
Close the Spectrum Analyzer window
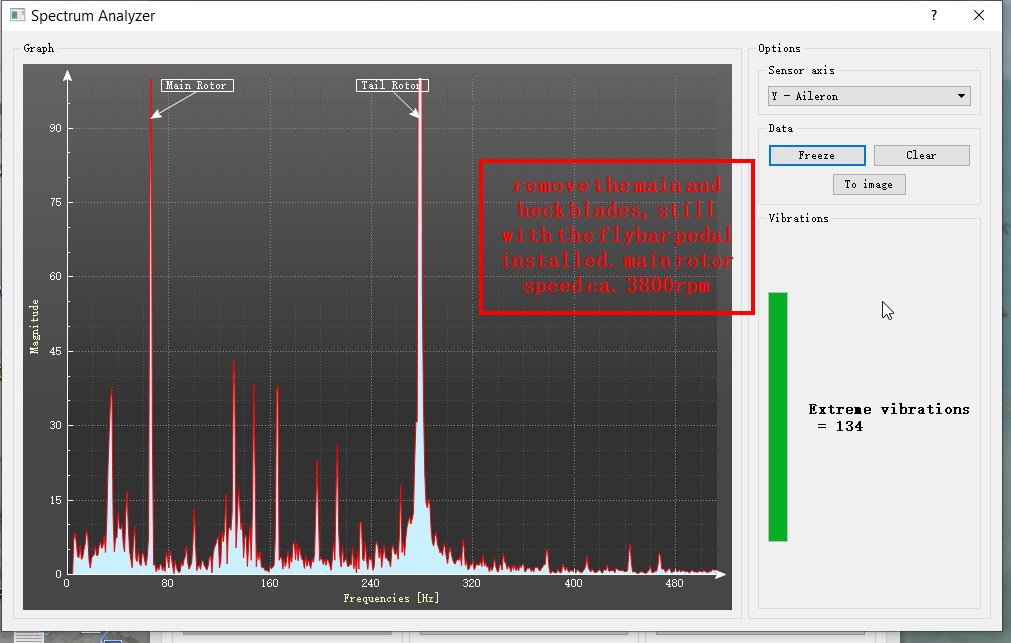(979, 16)
